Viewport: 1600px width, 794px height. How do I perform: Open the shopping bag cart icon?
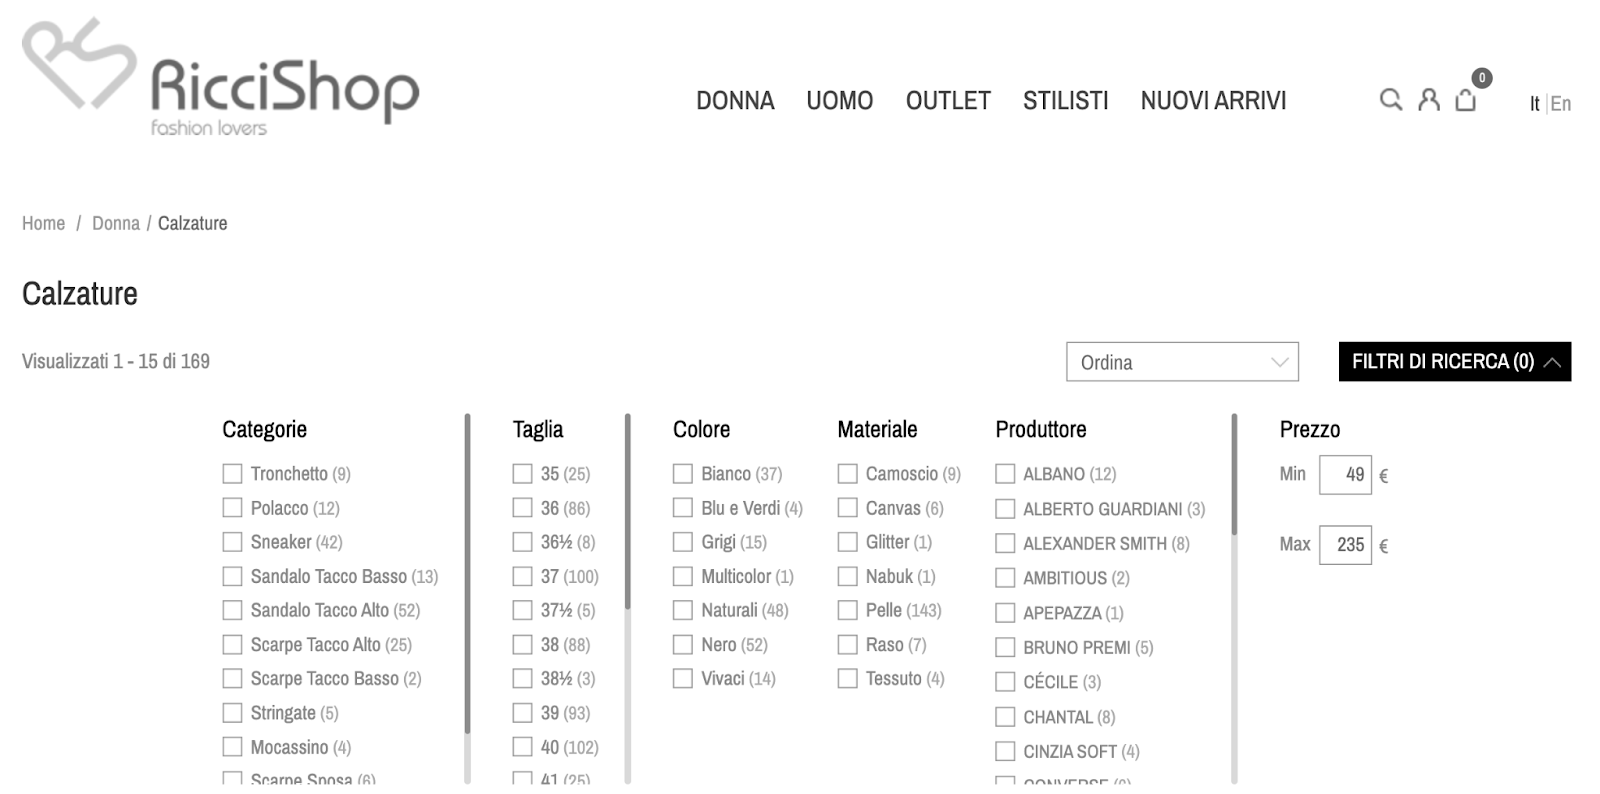point(1465,100)
